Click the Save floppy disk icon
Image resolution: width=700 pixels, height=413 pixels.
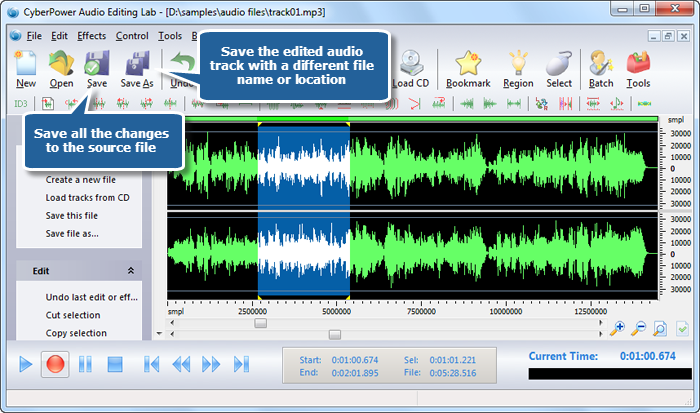coord(96,63)
